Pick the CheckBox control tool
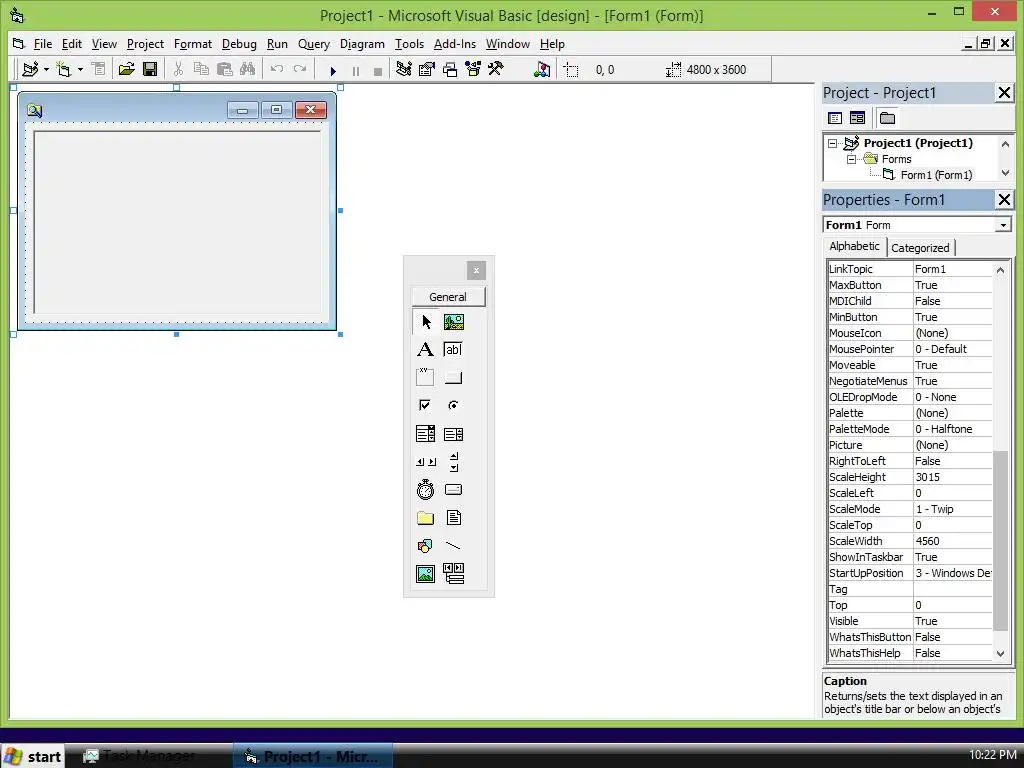The width and height of the screenshot is (1024, 768). (x=425, y=405)
